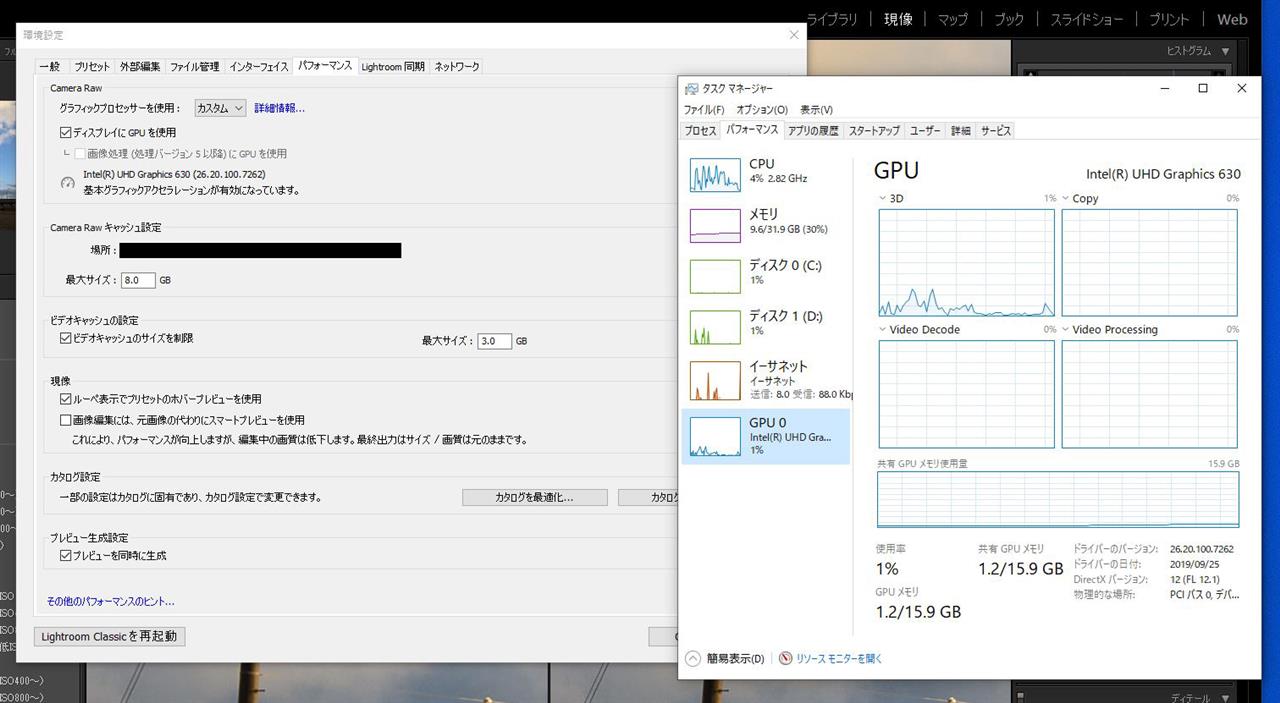Viewport: 1280px width, 703px height.
Task: Click the driver date 2019/09/25 value
Action: [1194, 564]
